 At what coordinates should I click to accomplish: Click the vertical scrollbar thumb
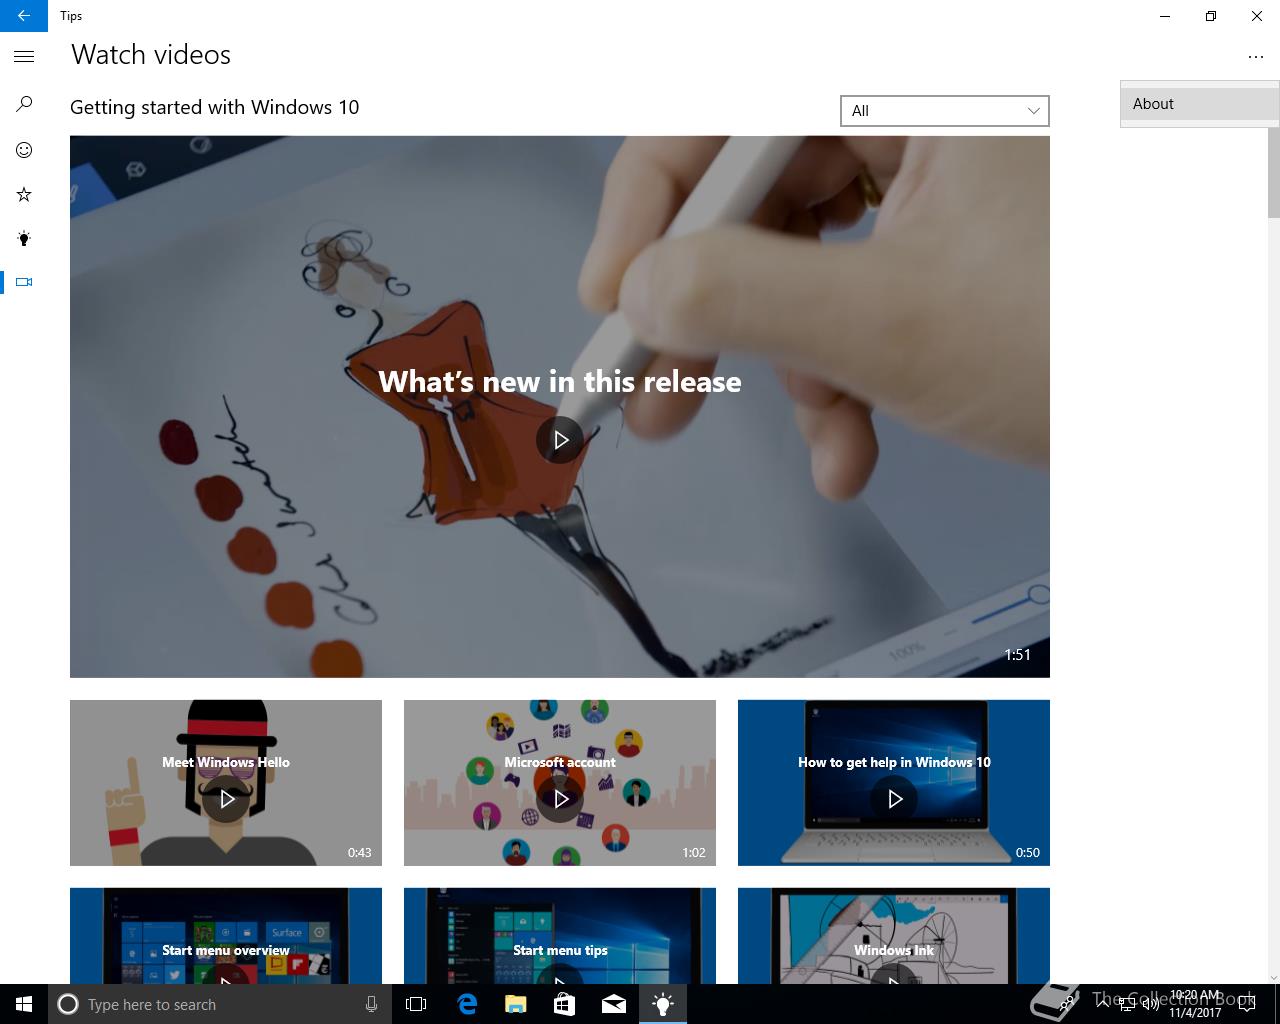pos(1274,172)
